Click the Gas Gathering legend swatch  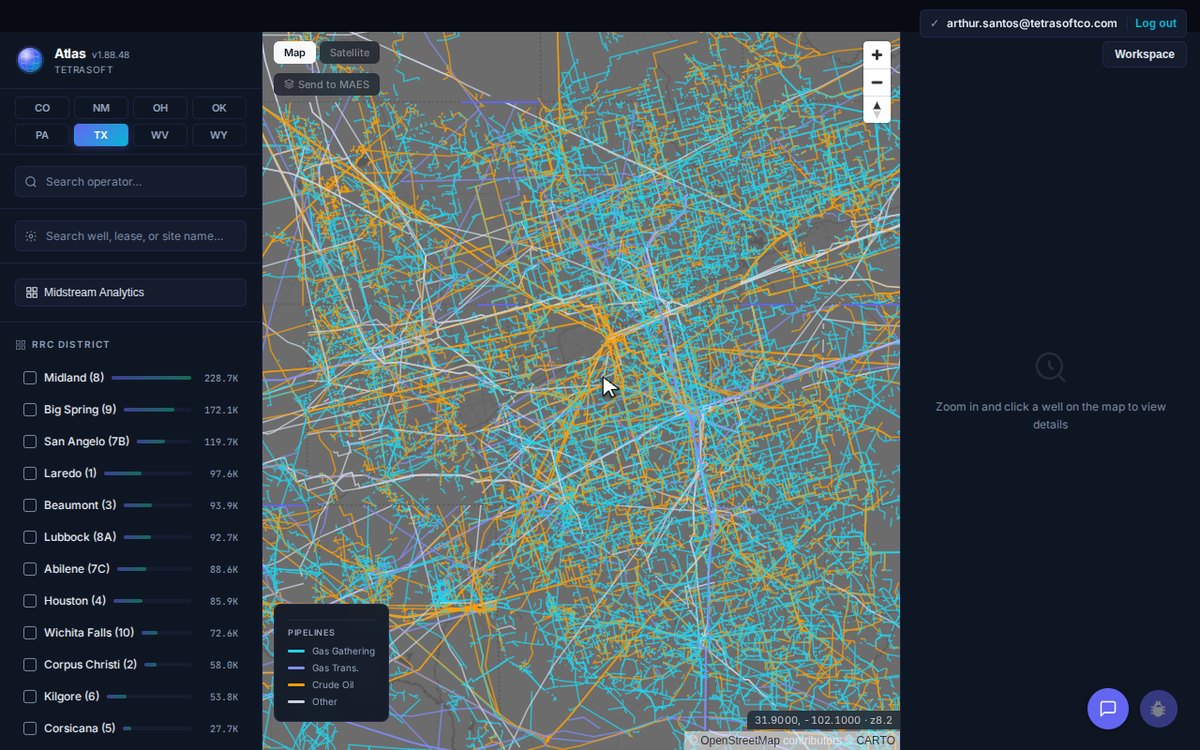(x=296, y=651)
